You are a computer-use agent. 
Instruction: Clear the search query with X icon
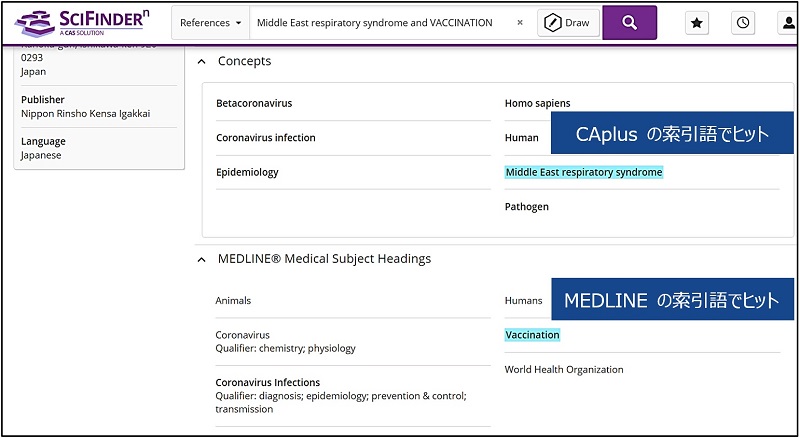520,23
